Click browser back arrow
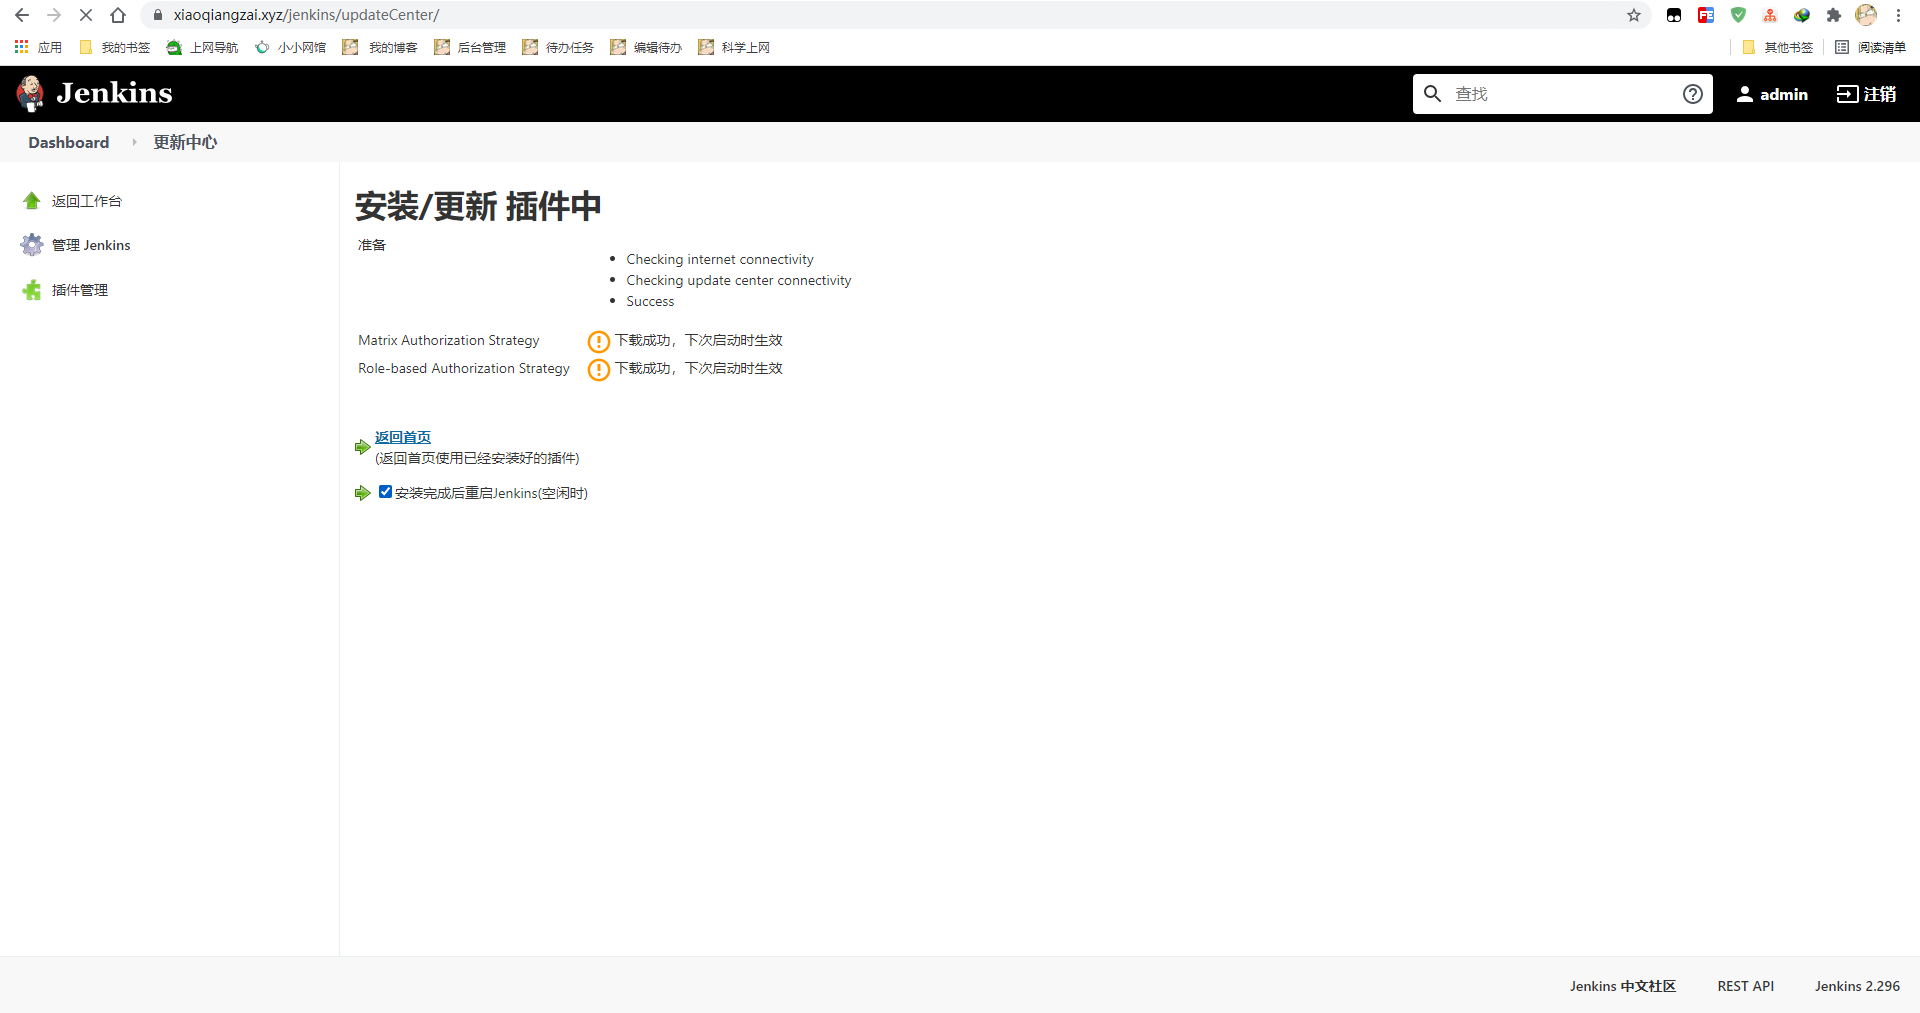This screenshot has height=1013, width=1920. pyautogui.click(x=22, y=15)
